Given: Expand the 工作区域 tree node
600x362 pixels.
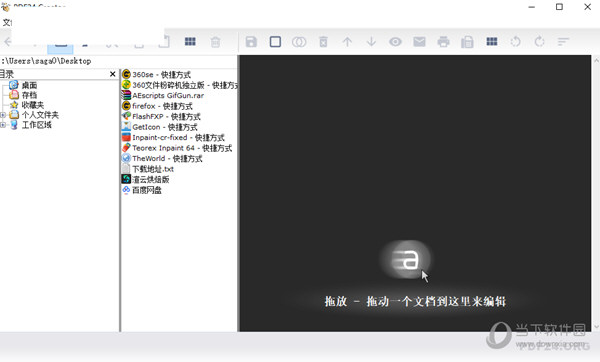Looking at the screenshot, I should (3, 125).
